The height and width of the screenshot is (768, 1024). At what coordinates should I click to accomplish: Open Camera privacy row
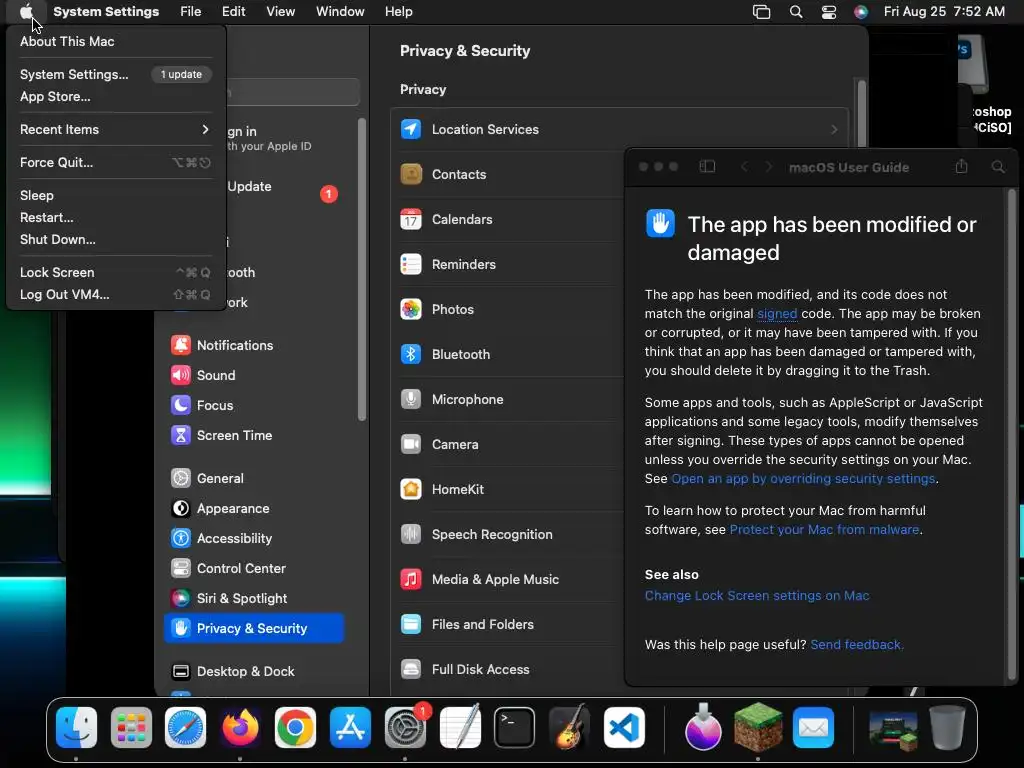[x=508, y=445]
